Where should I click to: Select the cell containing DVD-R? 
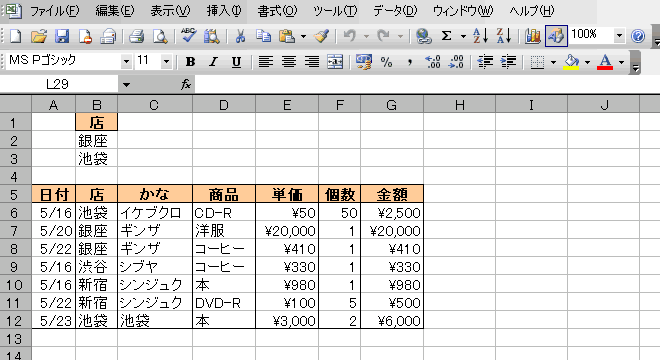[224, 303]
